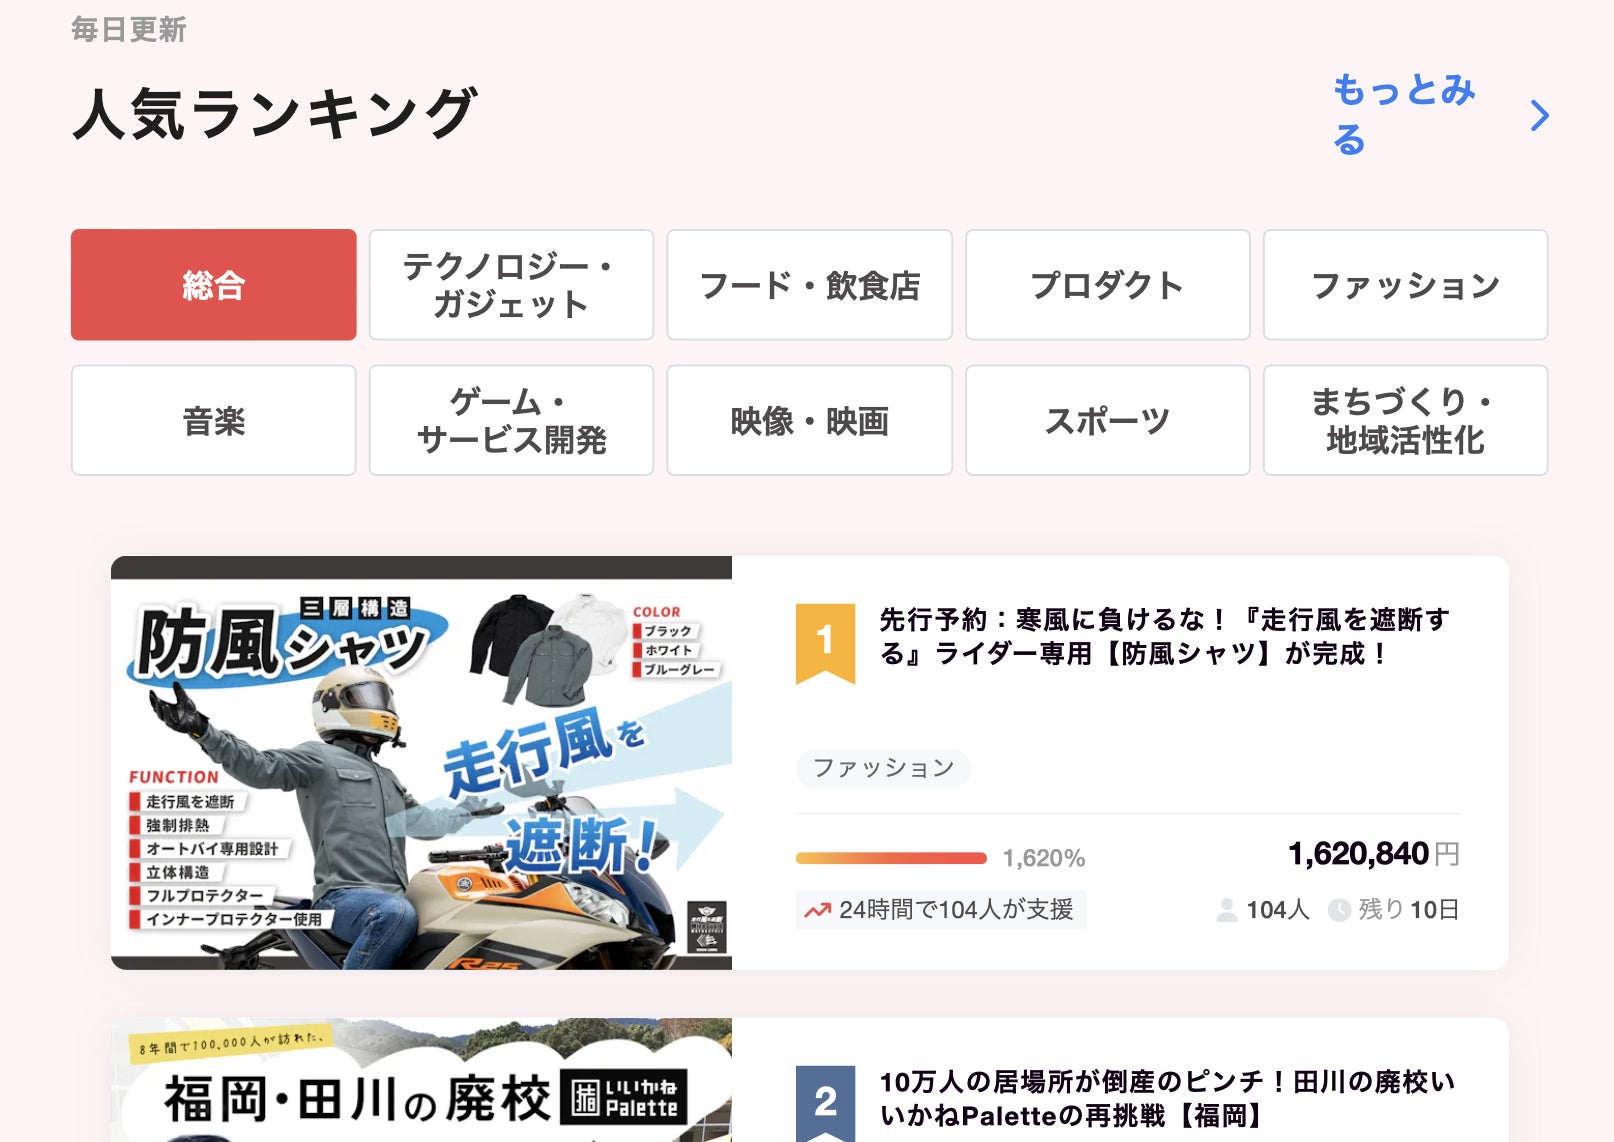Select the スポーツ category tab
This screenshot has width=1614, height=1142.
(x=1107, y=420)
